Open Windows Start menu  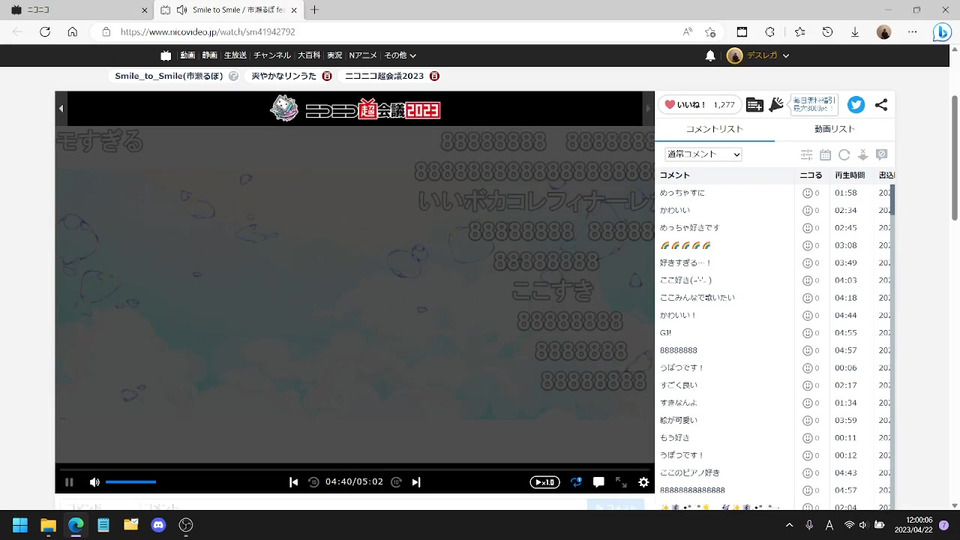tap(20, 525)
